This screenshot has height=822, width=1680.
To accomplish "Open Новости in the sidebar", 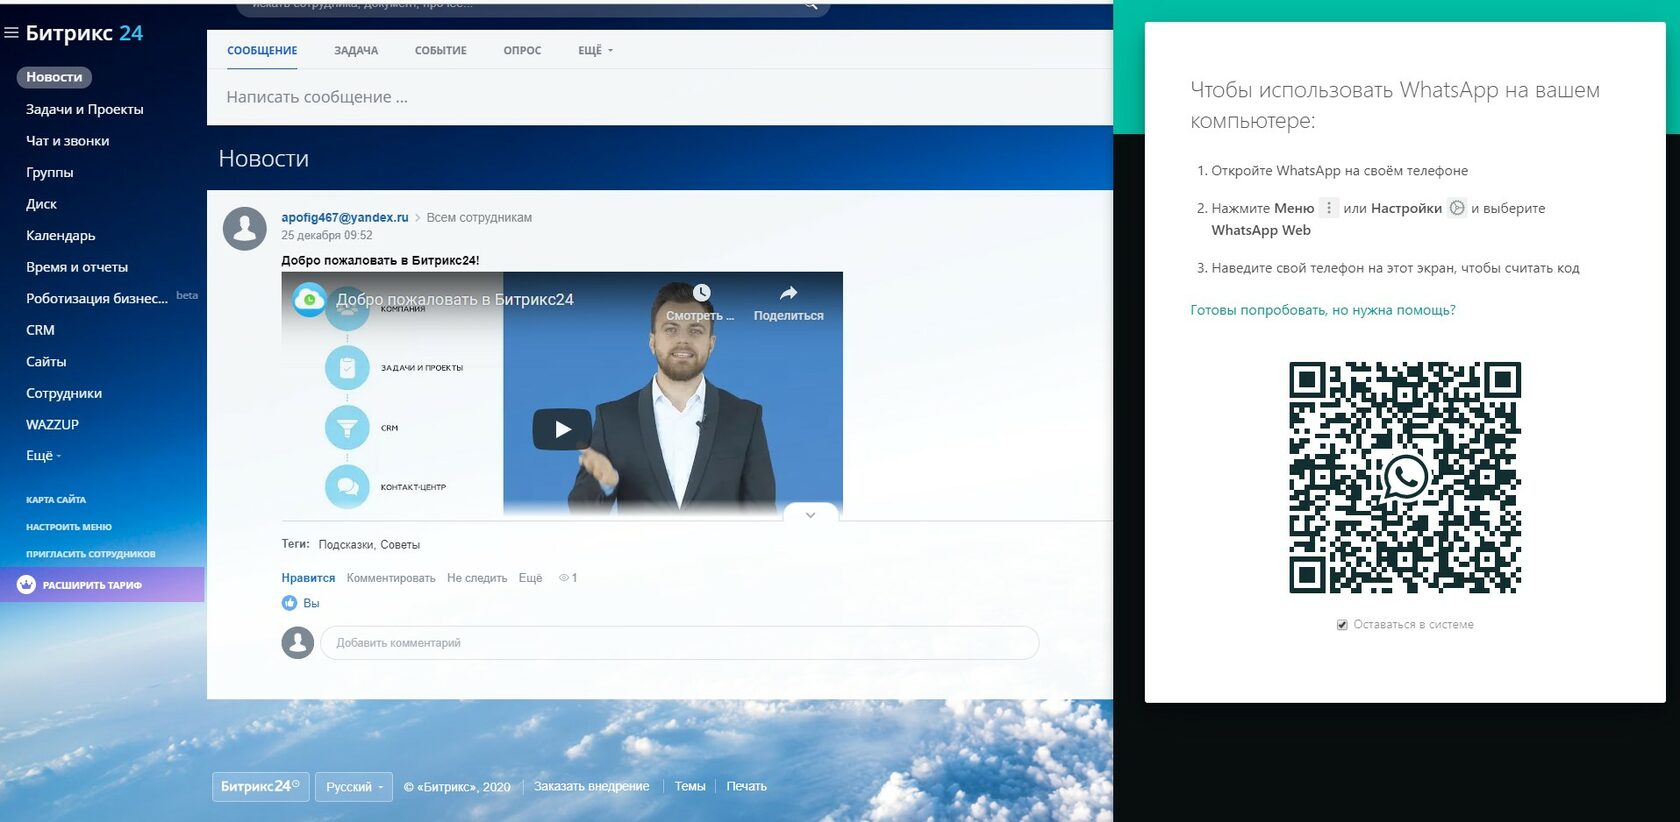I will tap(54, 77).
